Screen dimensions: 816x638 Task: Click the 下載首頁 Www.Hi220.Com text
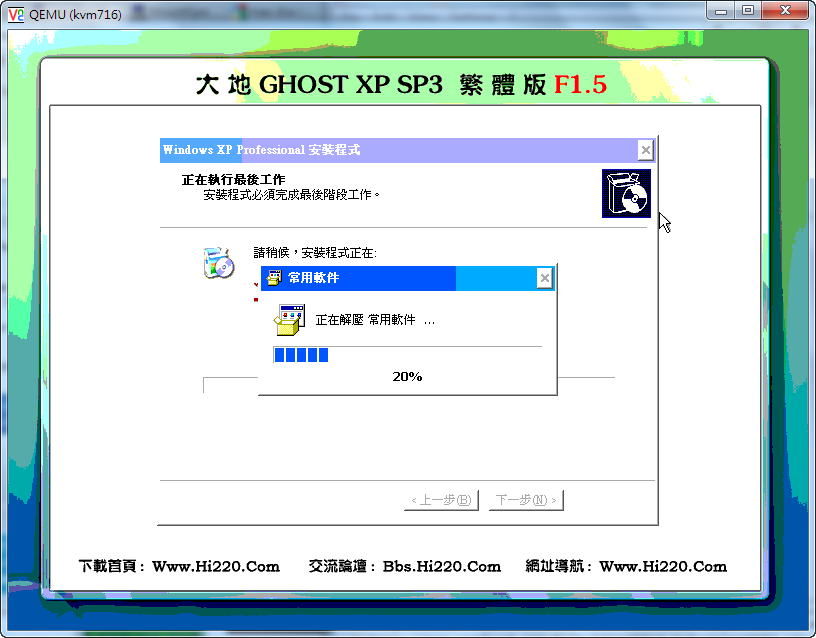tap(179, 566)
